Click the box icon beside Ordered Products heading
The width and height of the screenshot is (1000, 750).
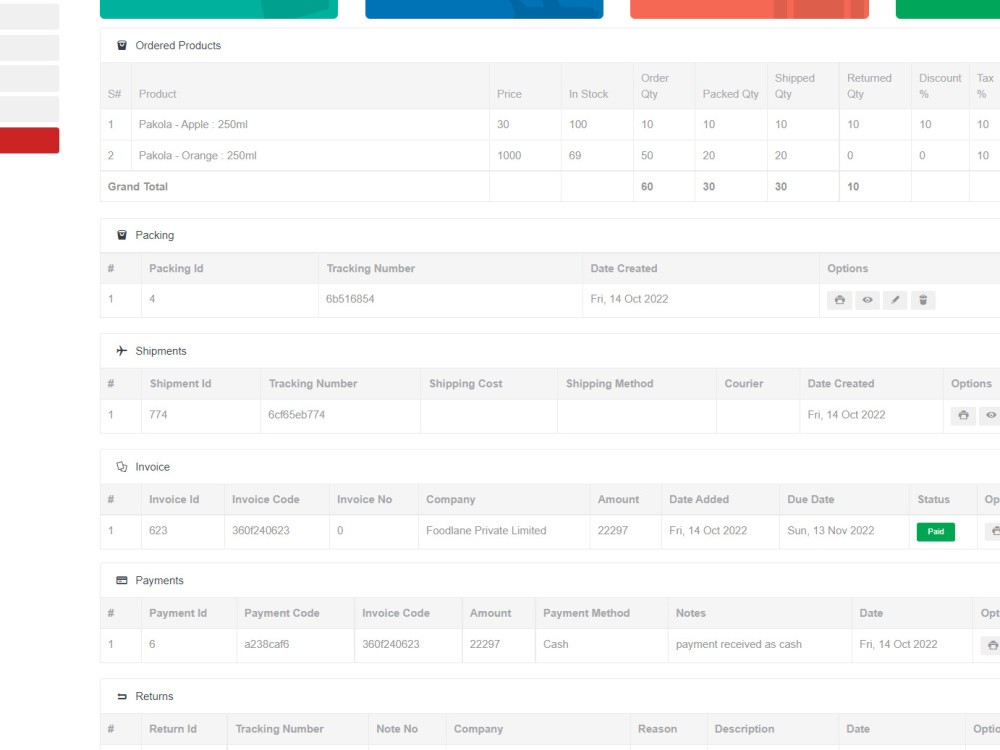pos(122,45)
